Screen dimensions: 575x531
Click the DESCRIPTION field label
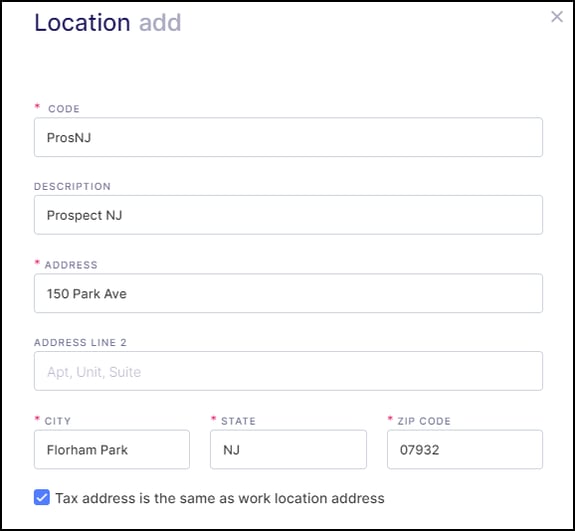pos(72,186)
